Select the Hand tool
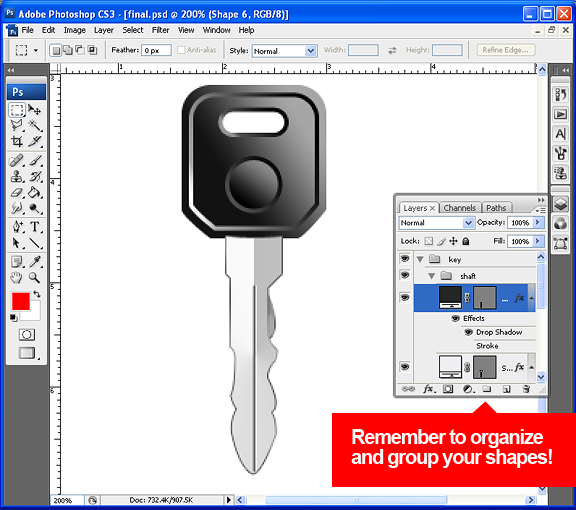This screenshot has height=510, width=576. pyautogui.click(x=17, y=277)
